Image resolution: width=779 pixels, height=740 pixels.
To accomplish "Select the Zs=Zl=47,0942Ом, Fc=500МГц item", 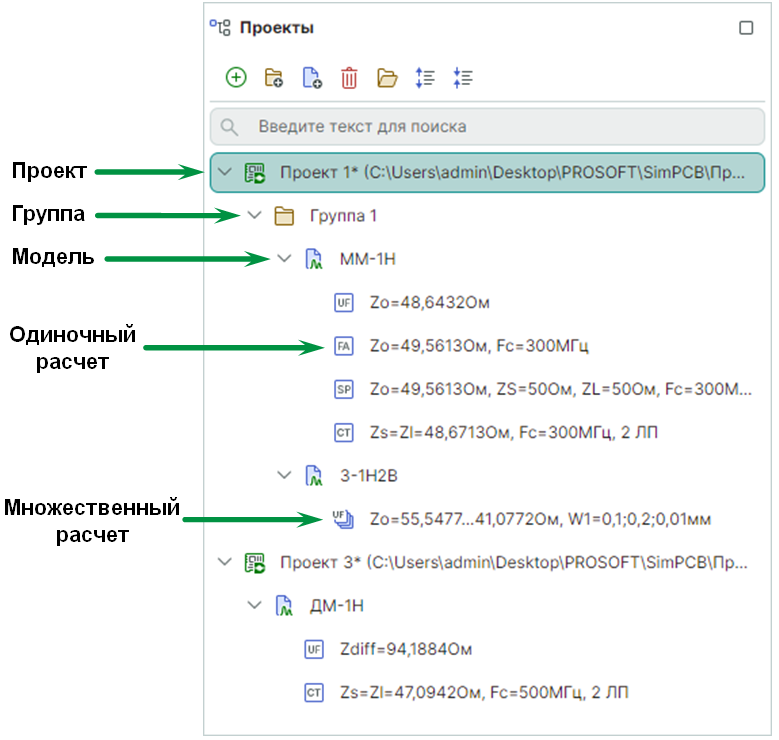I will coord(483,692).
